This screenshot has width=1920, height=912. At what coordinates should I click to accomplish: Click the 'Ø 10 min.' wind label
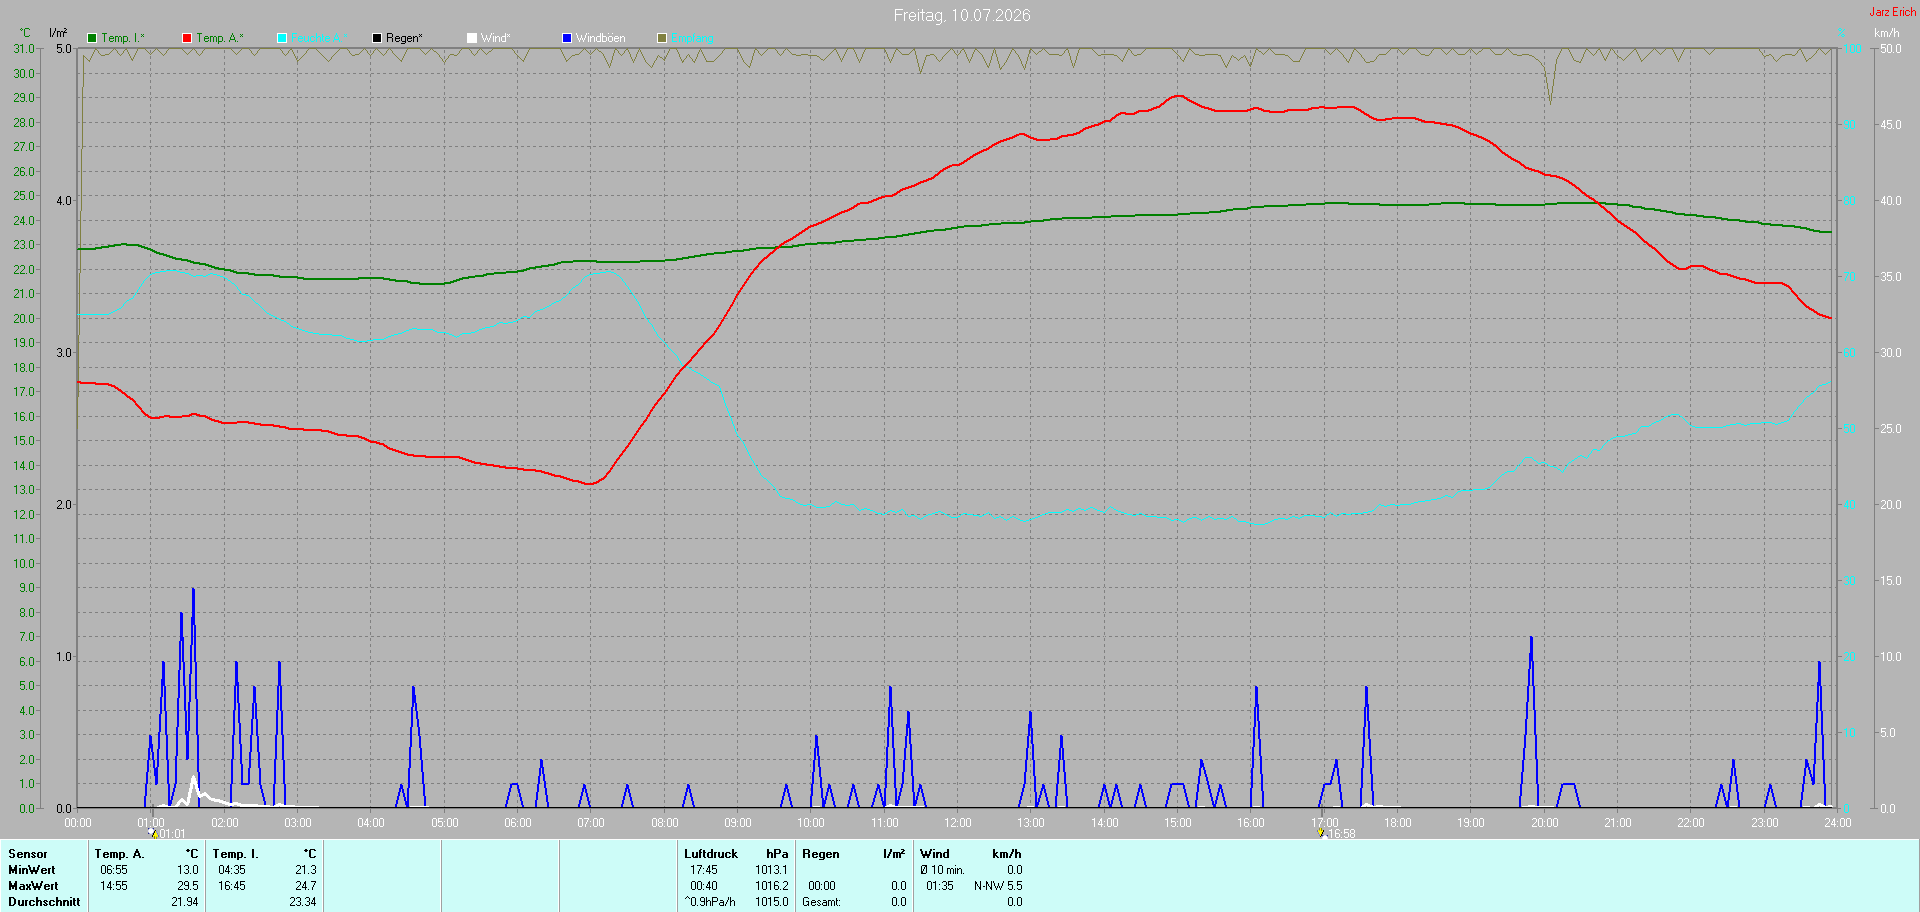(x=942, y=870)
